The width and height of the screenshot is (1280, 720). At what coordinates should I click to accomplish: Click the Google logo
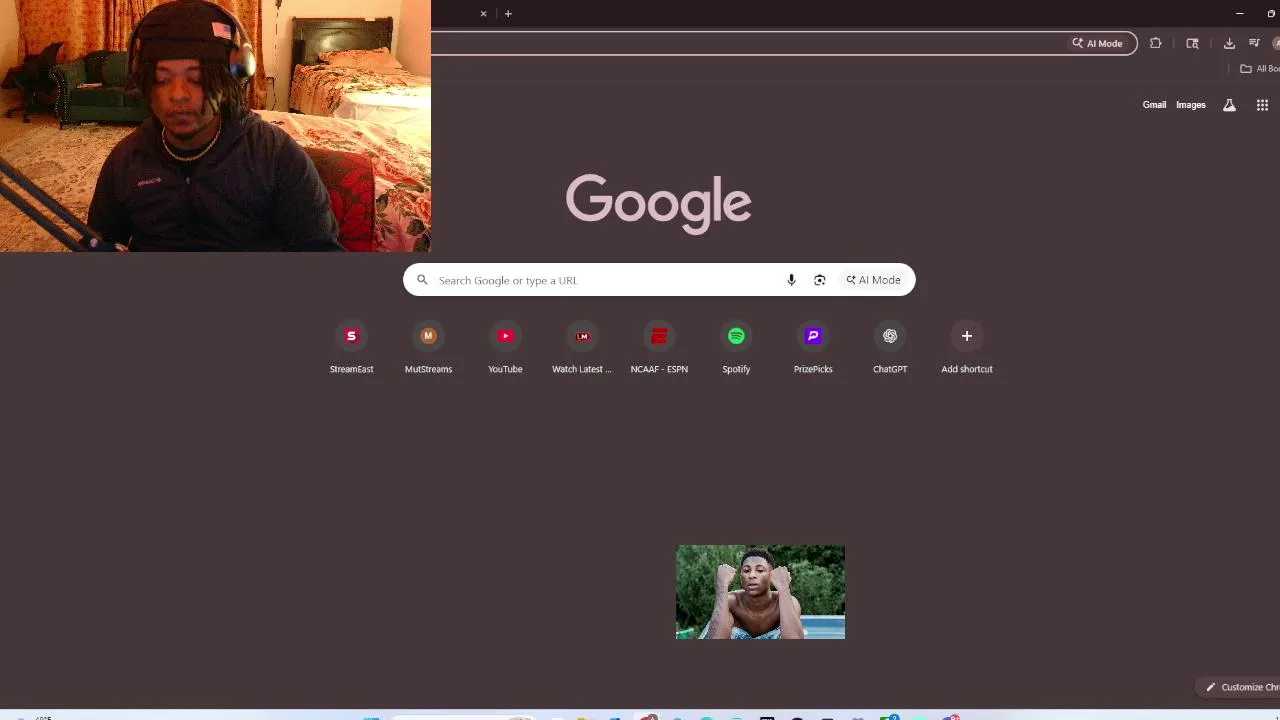tap(658, 203)
